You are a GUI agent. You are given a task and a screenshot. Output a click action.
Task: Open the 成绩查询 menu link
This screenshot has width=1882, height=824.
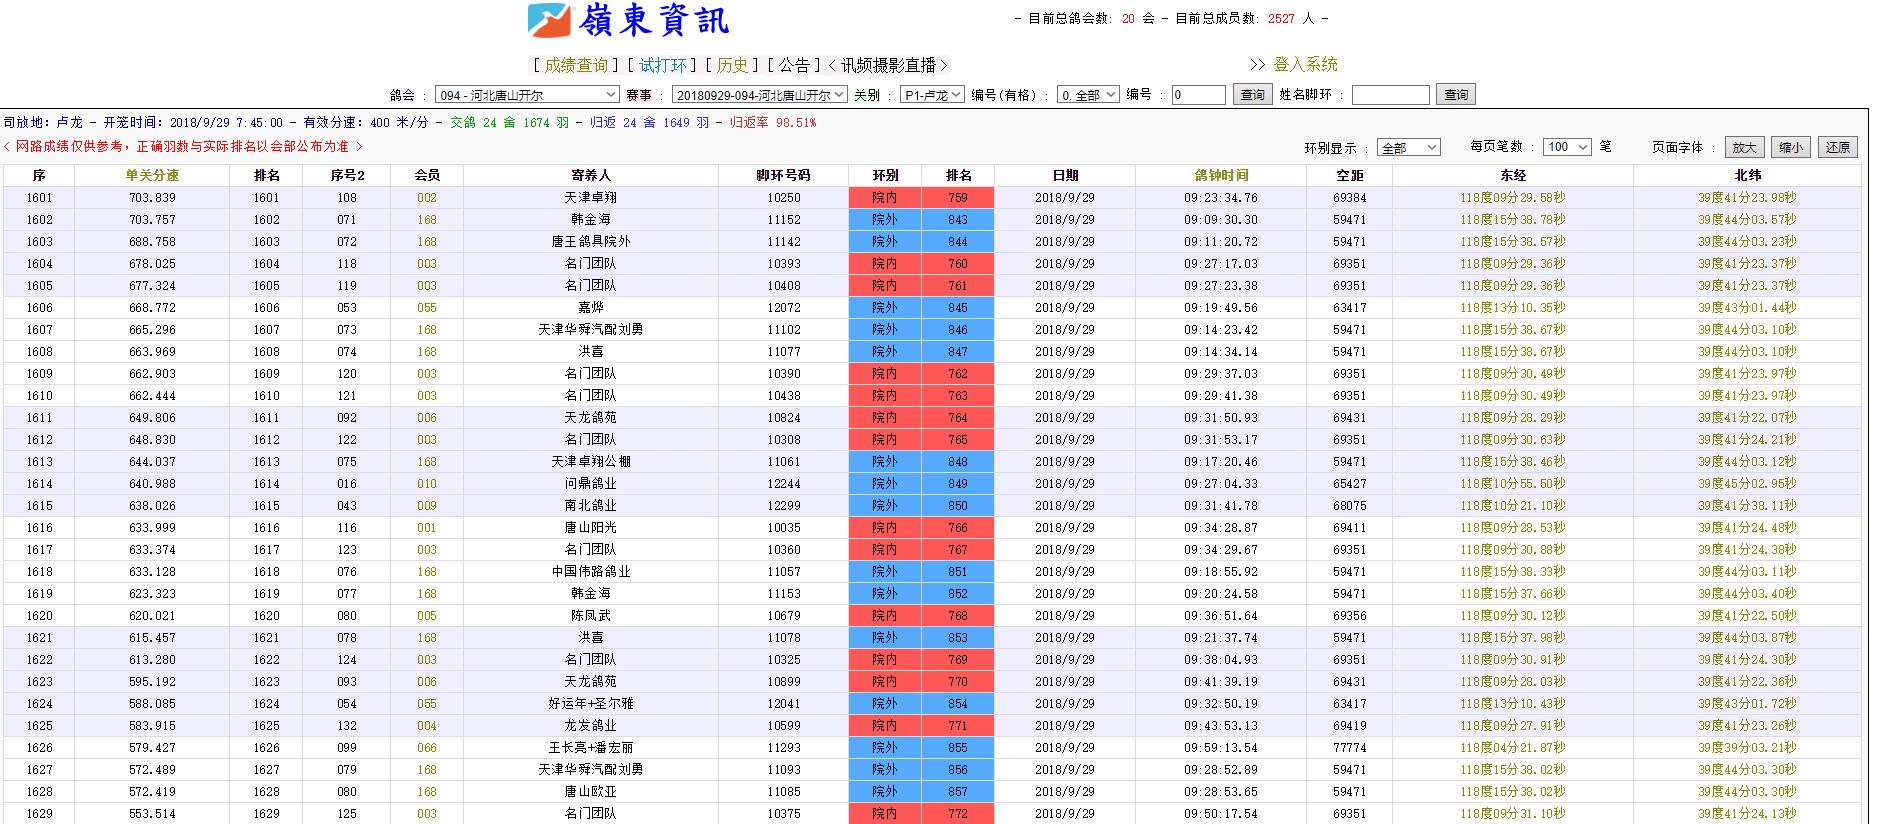(576, 65)
